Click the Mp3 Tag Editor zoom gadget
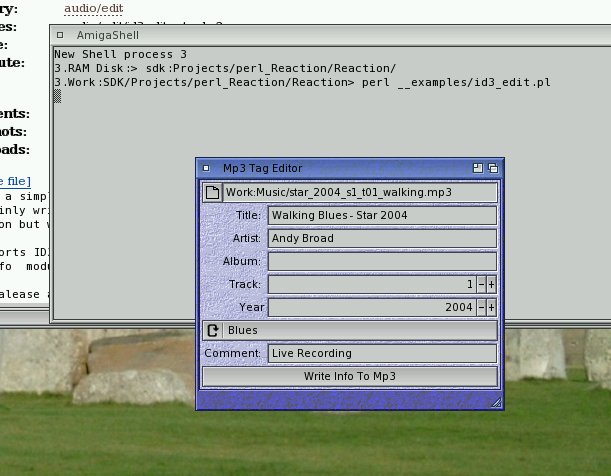The image size is (611, 476). tap(478, 168)
